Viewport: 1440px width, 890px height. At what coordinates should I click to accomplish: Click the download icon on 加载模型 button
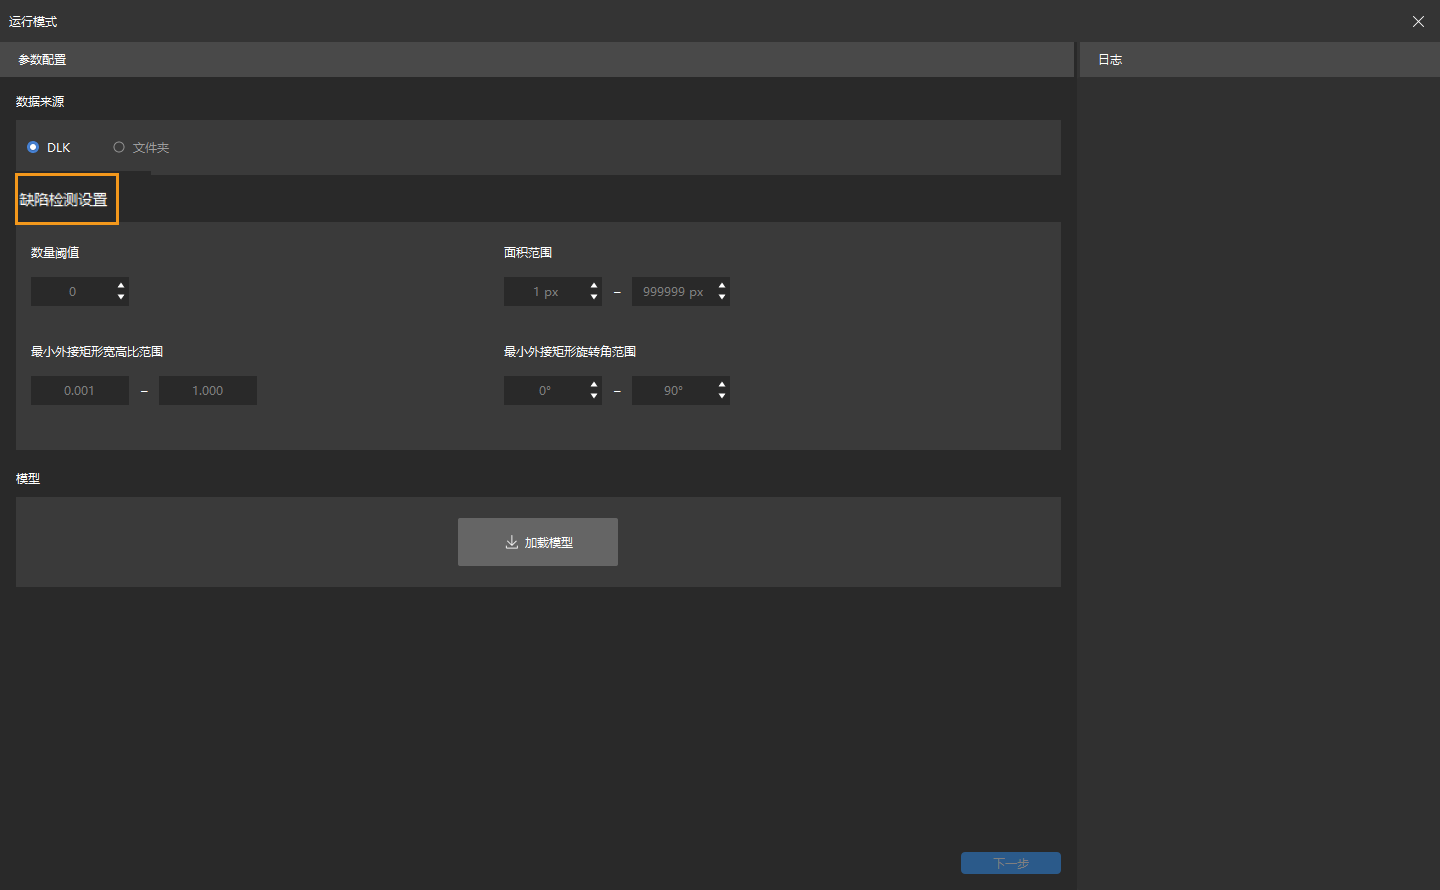pyautogui.click(x=512, y=542)
